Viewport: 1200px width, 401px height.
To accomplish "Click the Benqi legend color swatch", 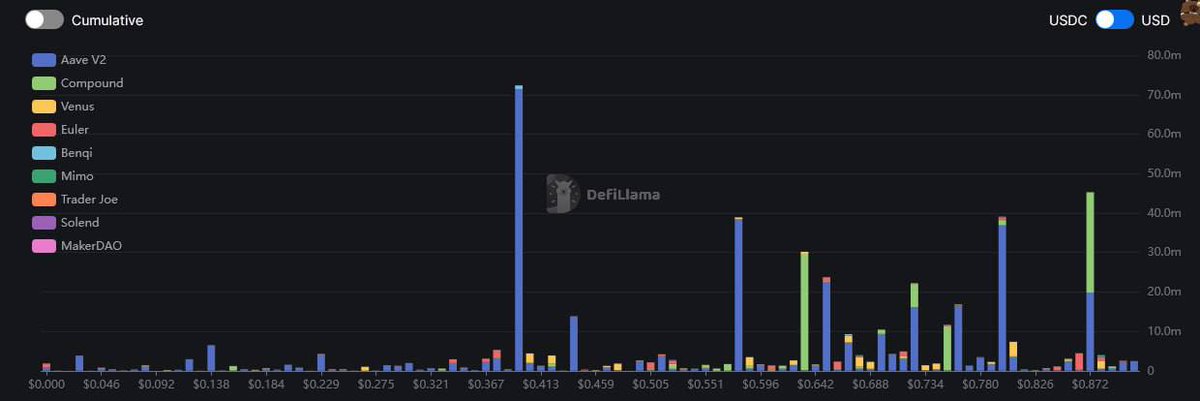I will pyautogui.click(x=44, y=153).
